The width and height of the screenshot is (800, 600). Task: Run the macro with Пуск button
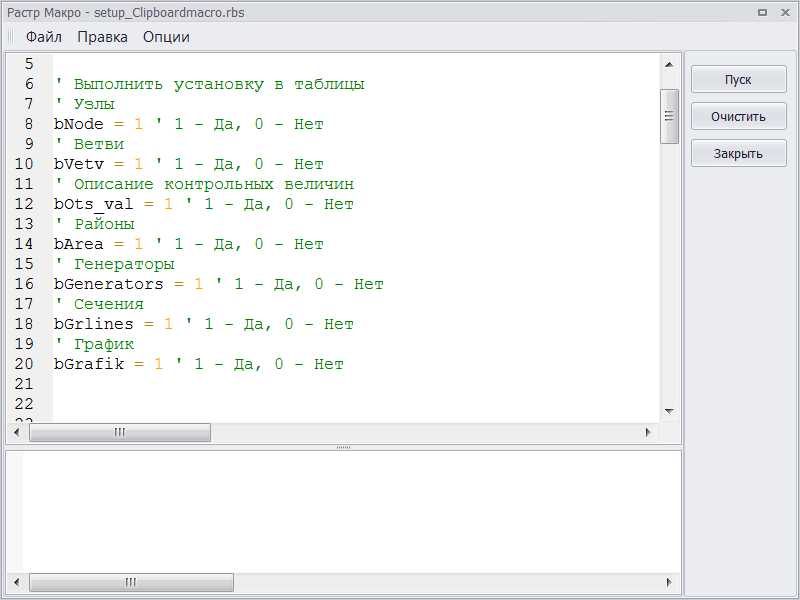tap(738, 80)
